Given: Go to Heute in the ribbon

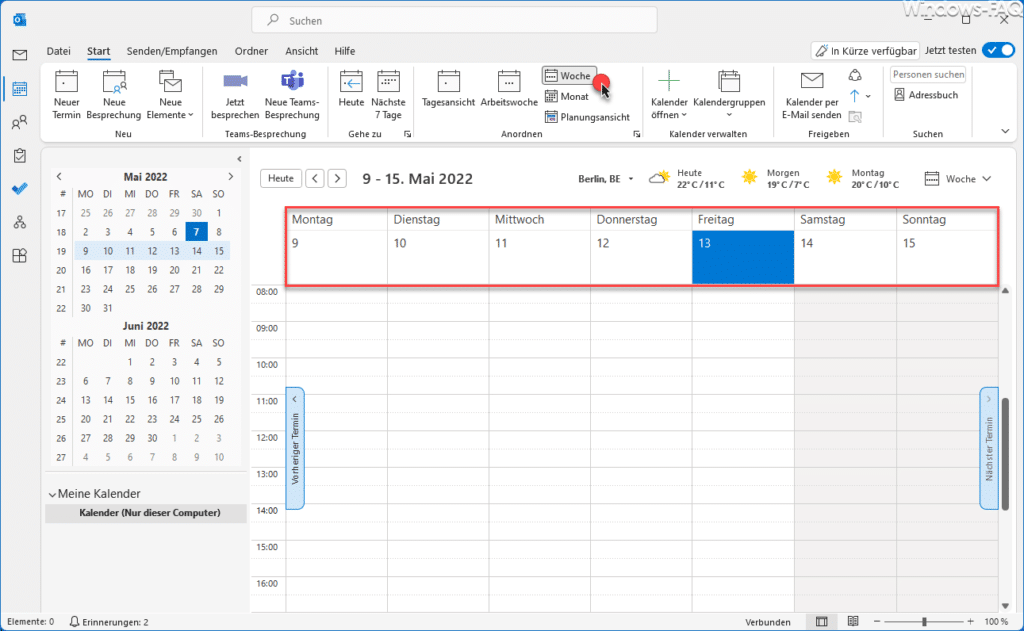Looking at the screenshot, I should pos(351,89).
